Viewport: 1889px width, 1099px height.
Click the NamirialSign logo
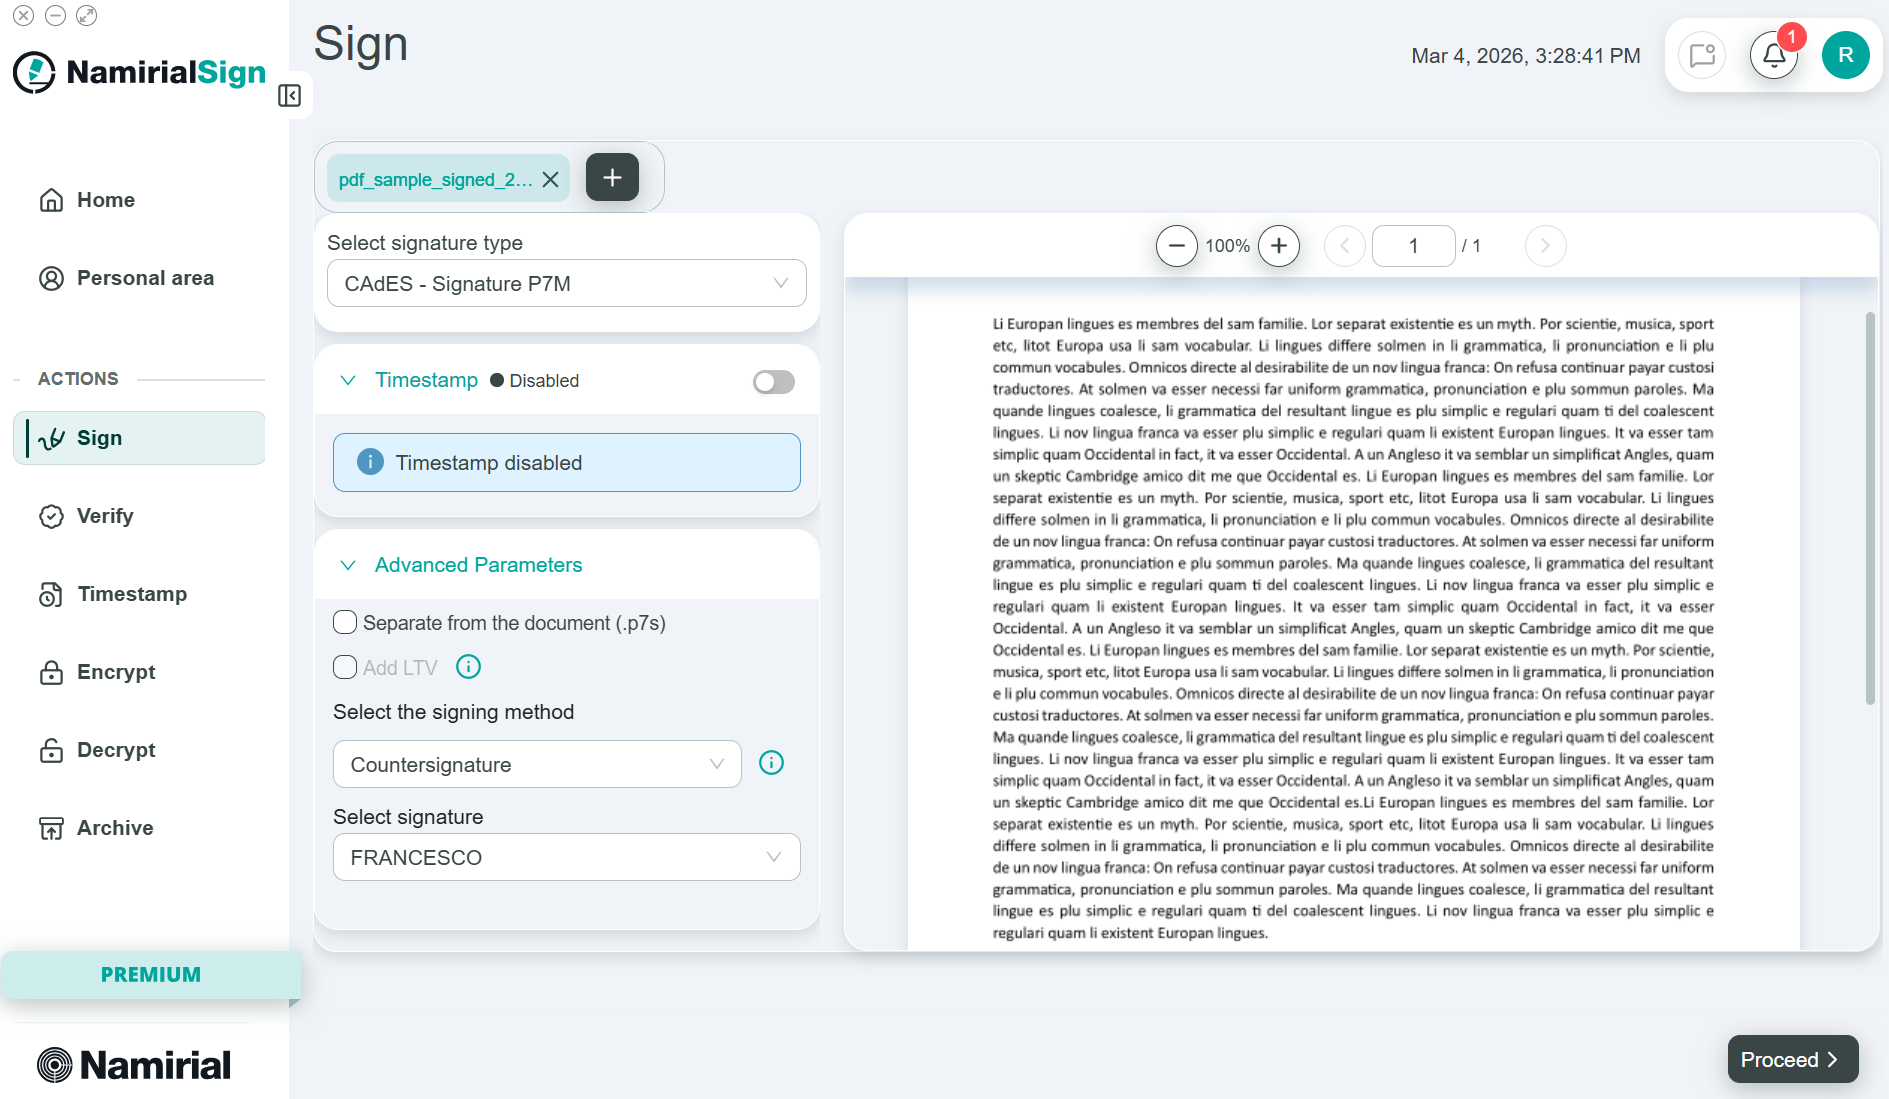[140, 72]
